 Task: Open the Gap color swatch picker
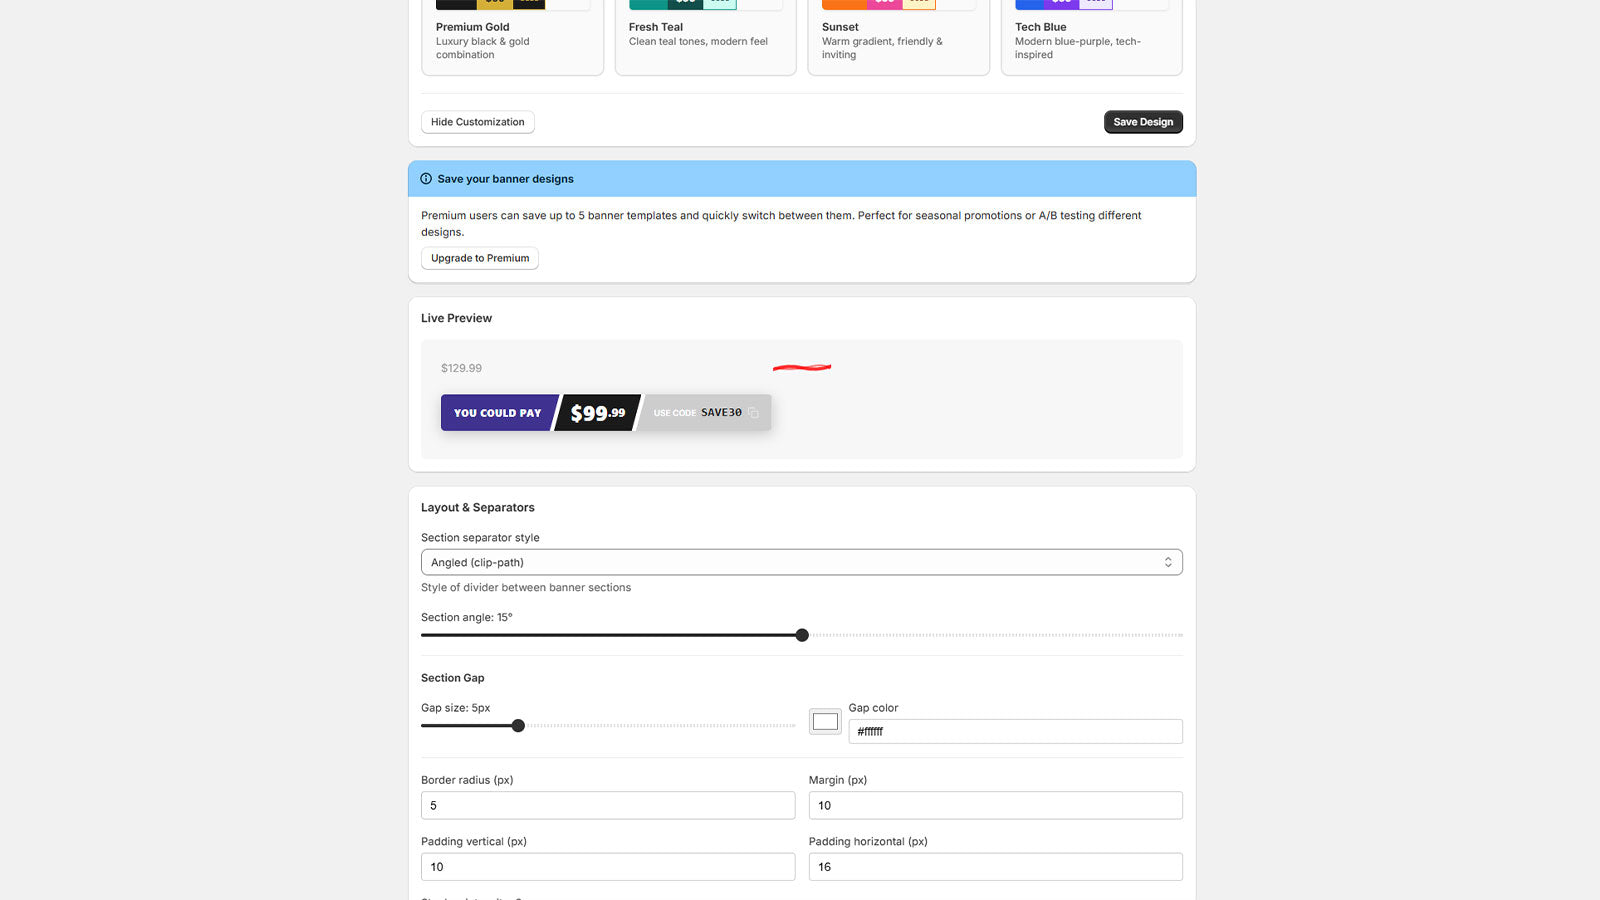(x=825, y=722)
